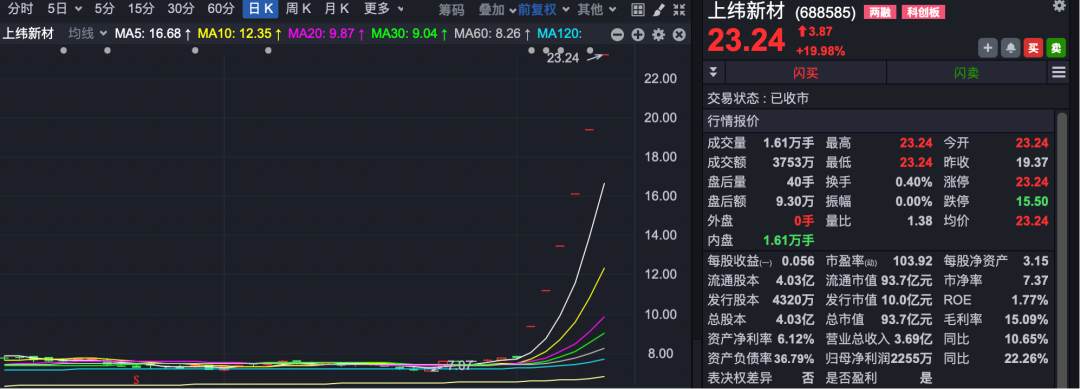Click first event dot above chart

coord(63,50)
